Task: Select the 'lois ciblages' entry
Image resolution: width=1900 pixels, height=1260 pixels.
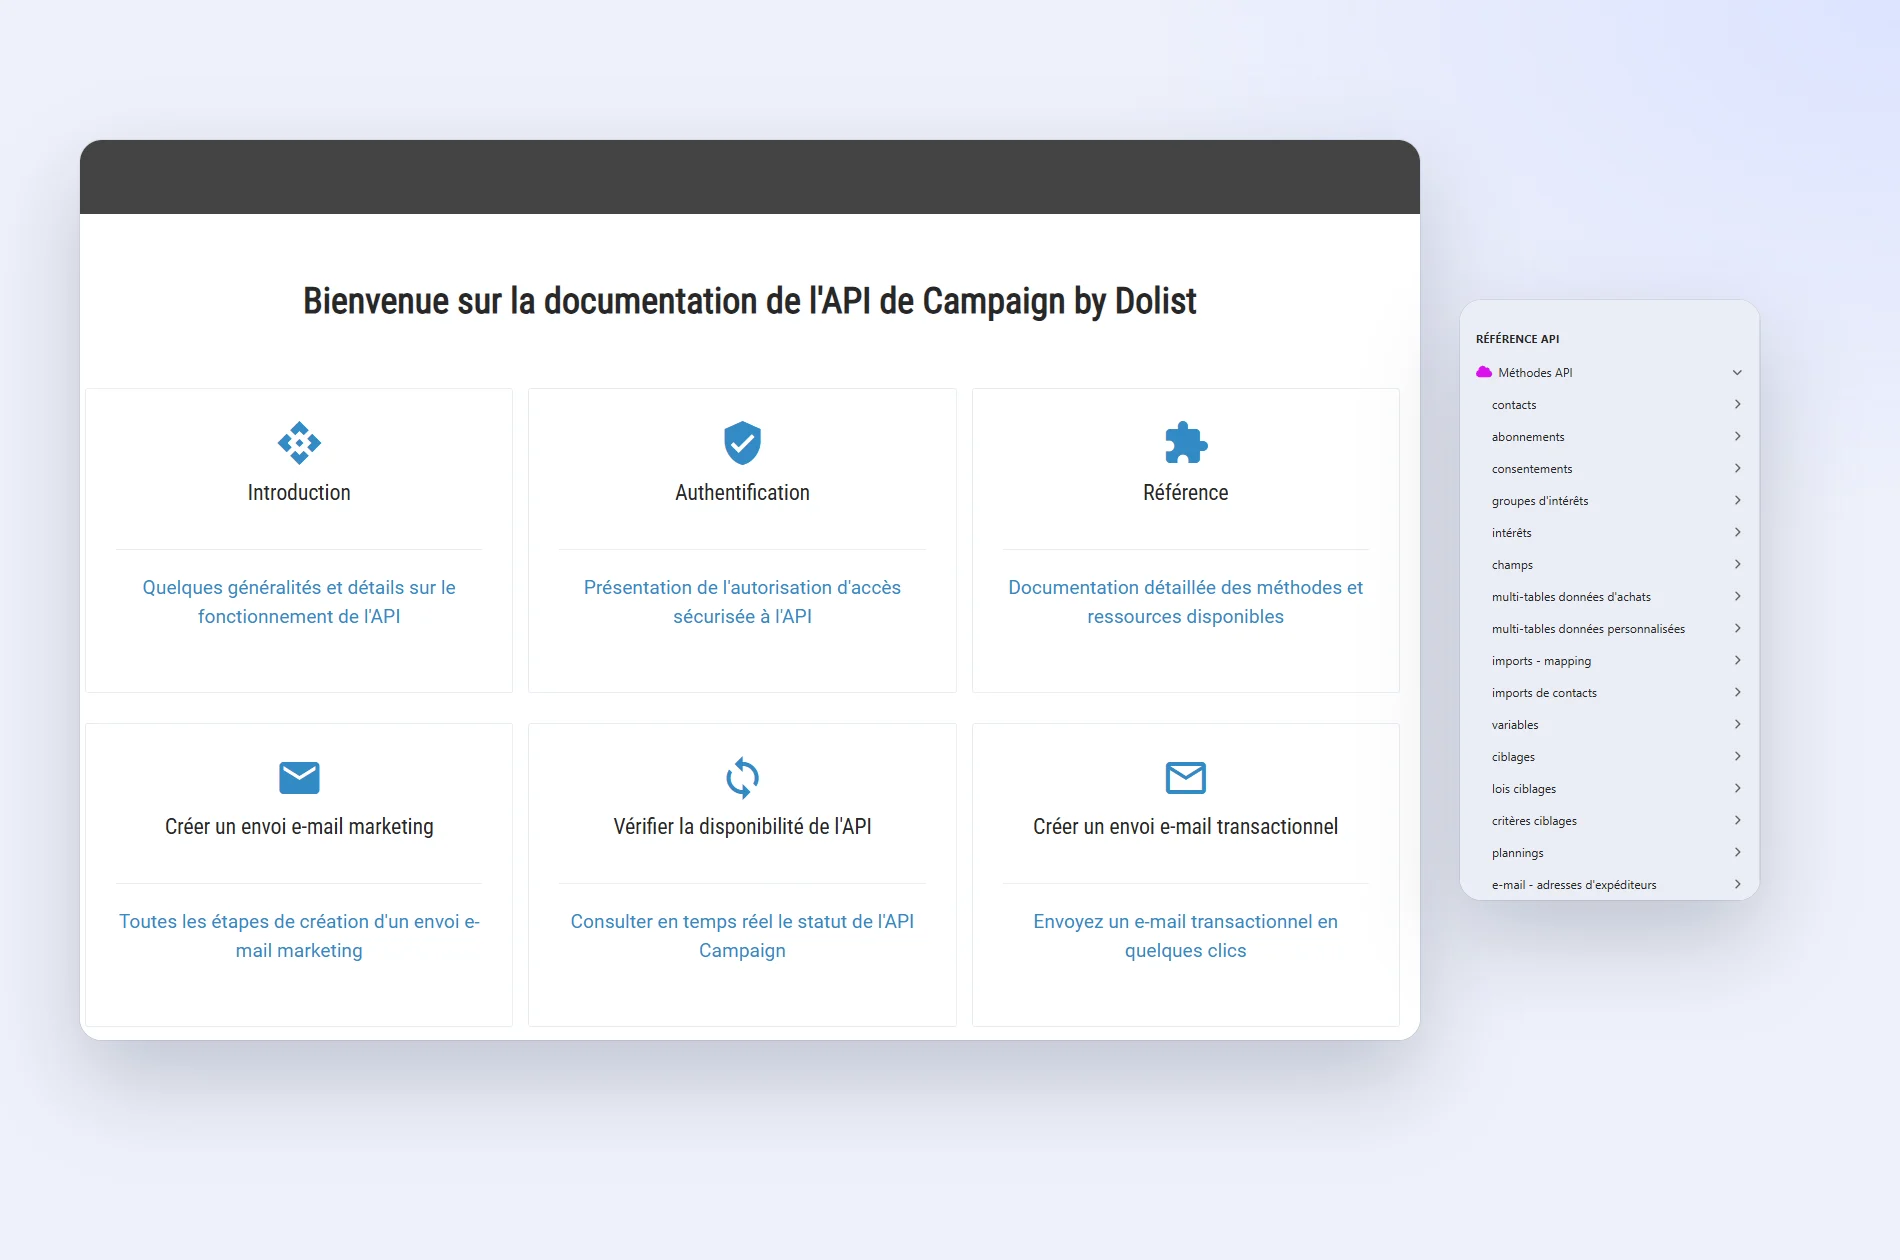Action: coord(1524,789)
